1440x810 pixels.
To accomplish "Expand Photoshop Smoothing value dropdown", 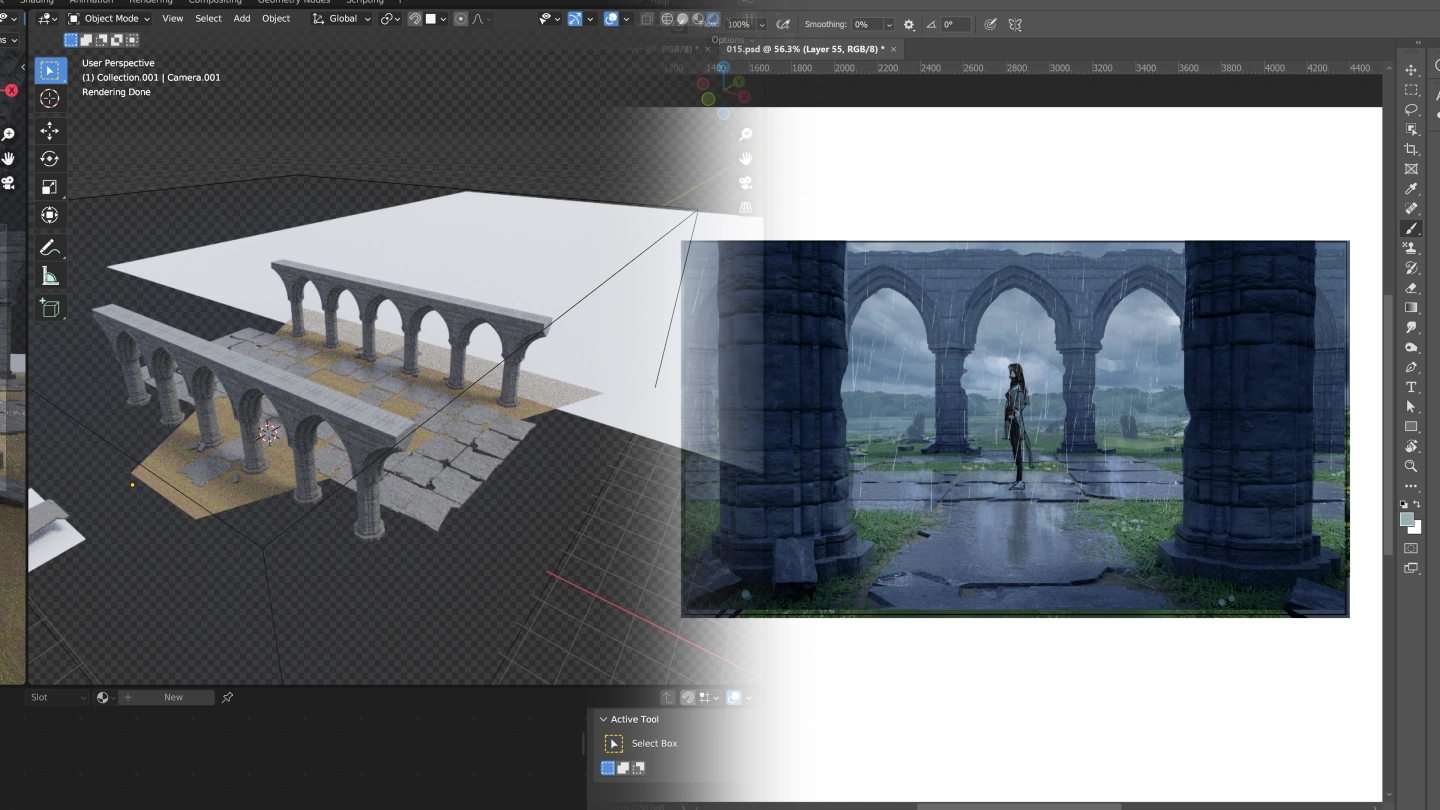I will pyautogui.click(x=889, y=24).
